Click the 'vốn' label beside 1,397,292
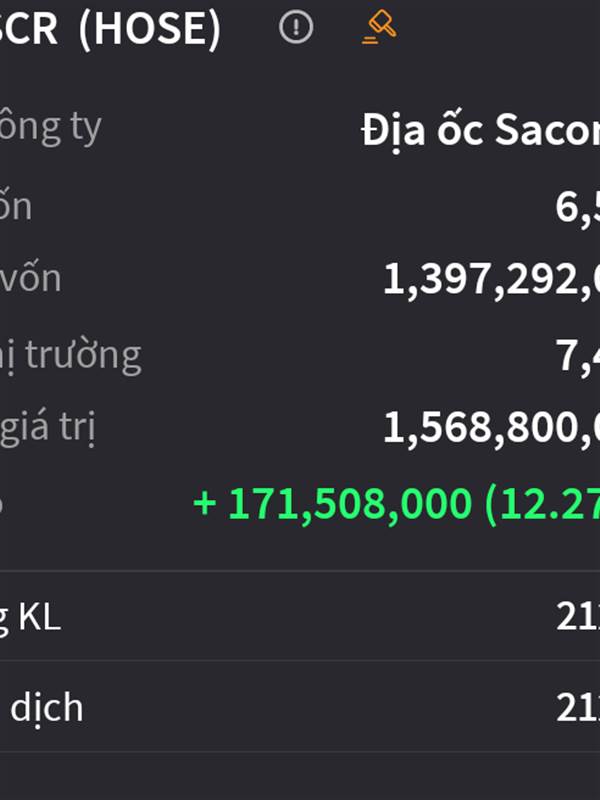600x800 pixels. click(x=31, y=279)
